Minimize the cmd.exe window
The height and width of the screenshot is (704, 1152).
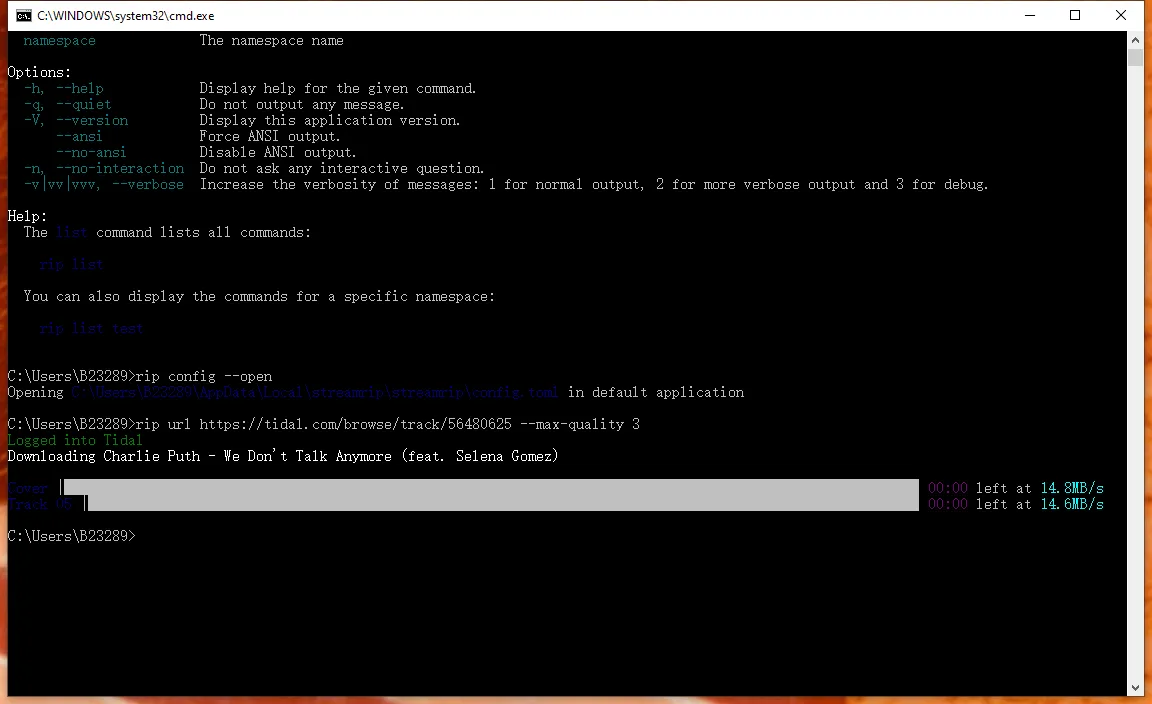point(1030,15)
